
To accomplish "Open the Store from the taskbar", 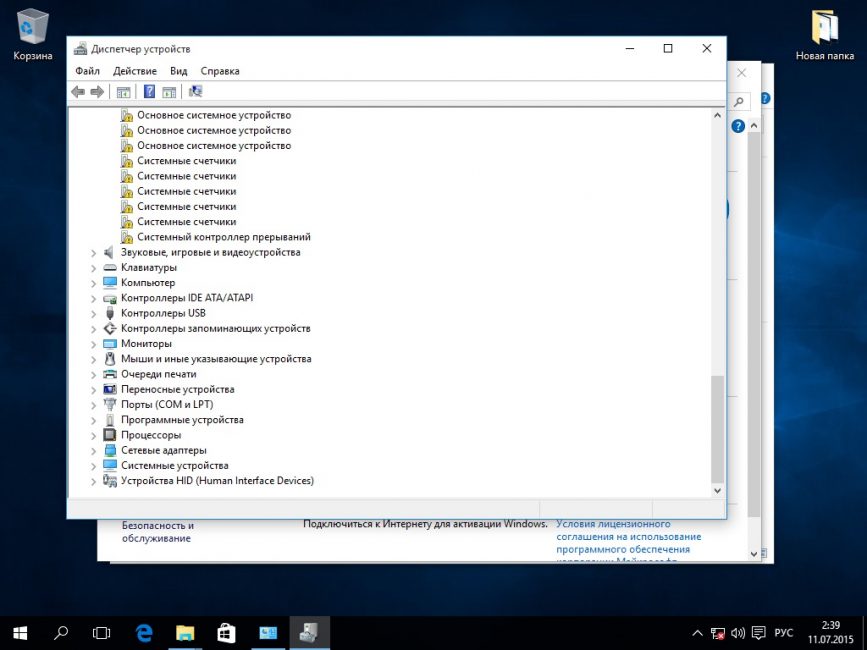I will click(x=226, y=633).
